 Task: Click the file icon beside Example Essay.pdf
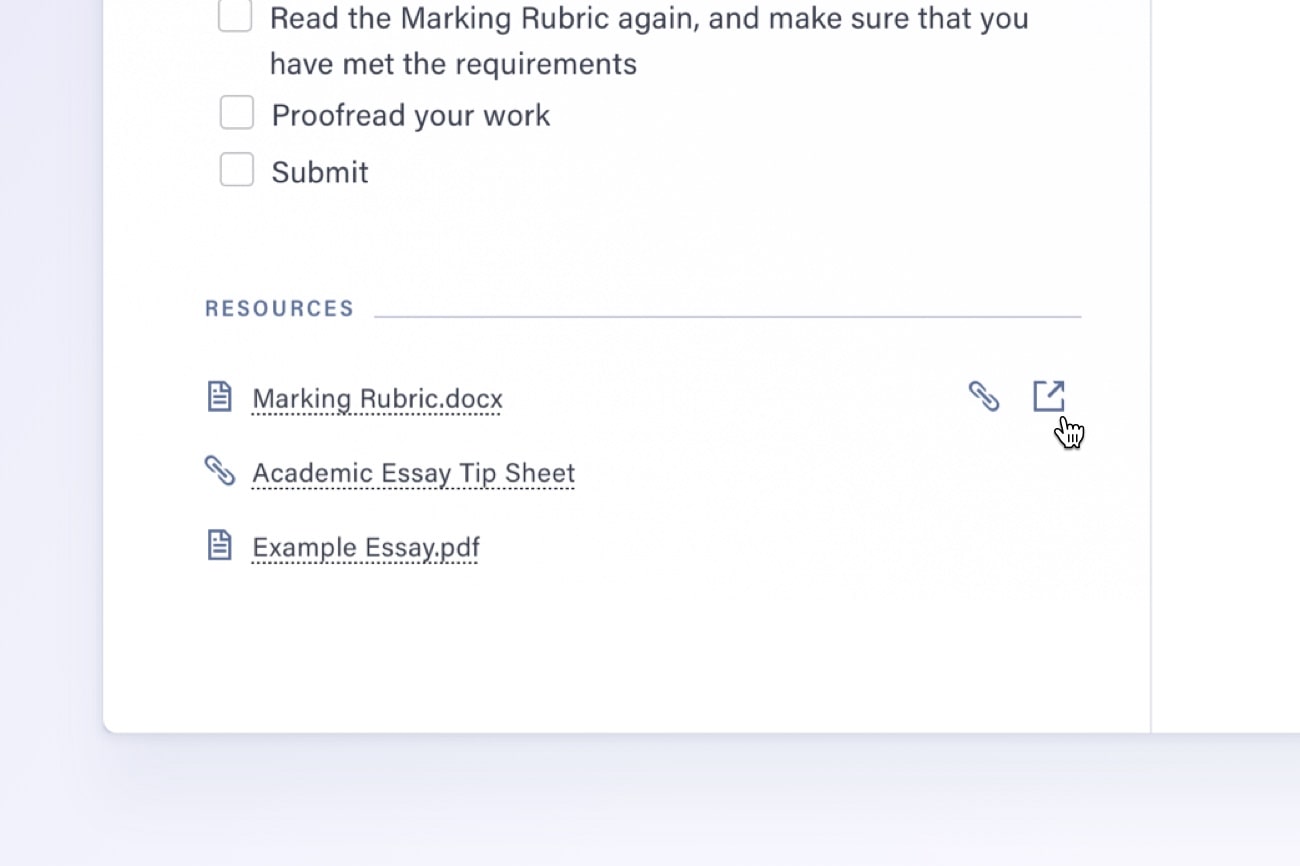219,544
